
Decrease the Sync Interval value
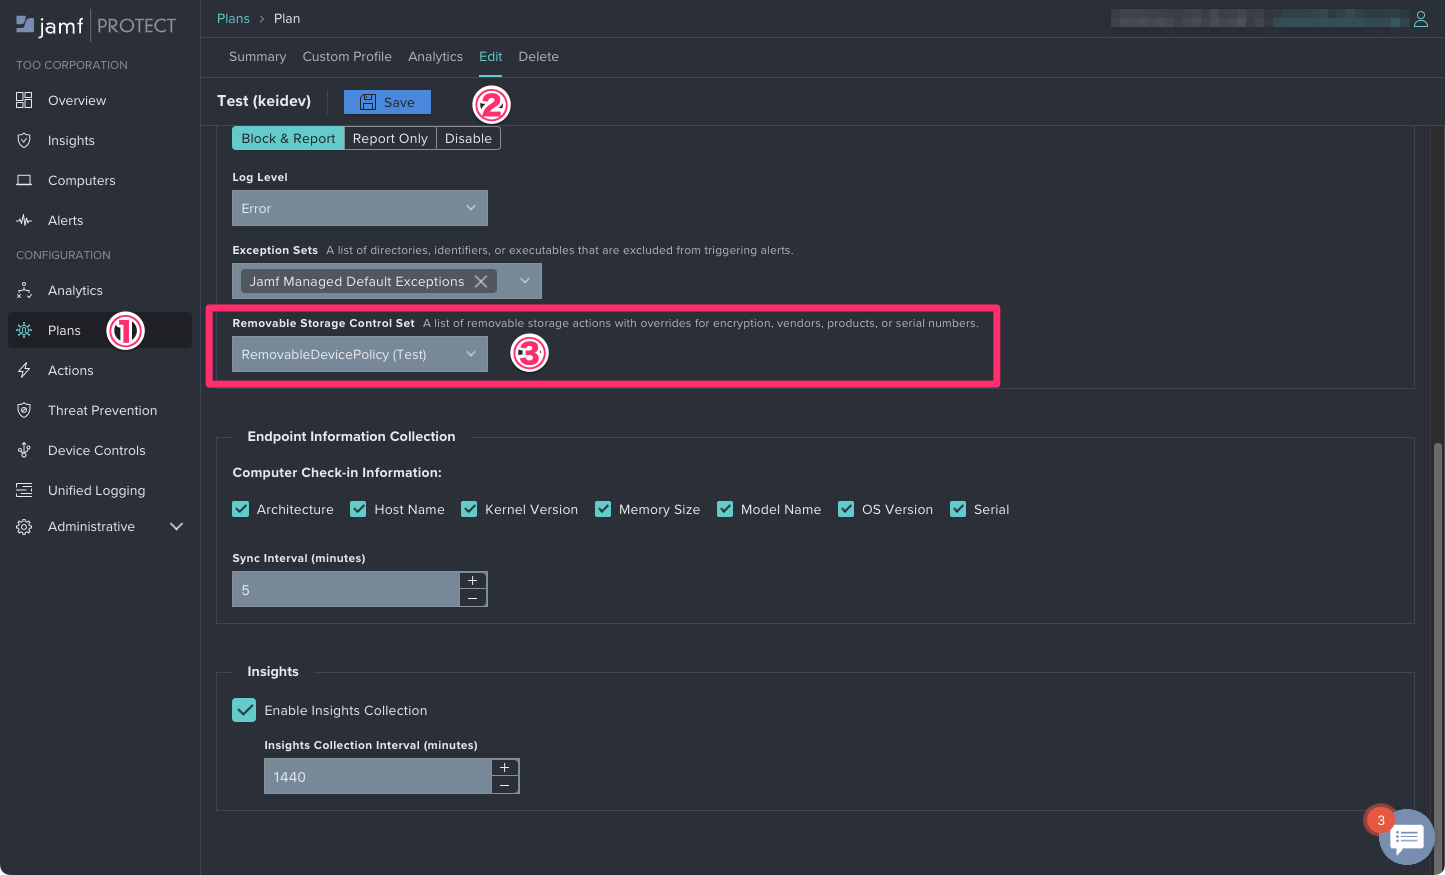tap(473, 598)
